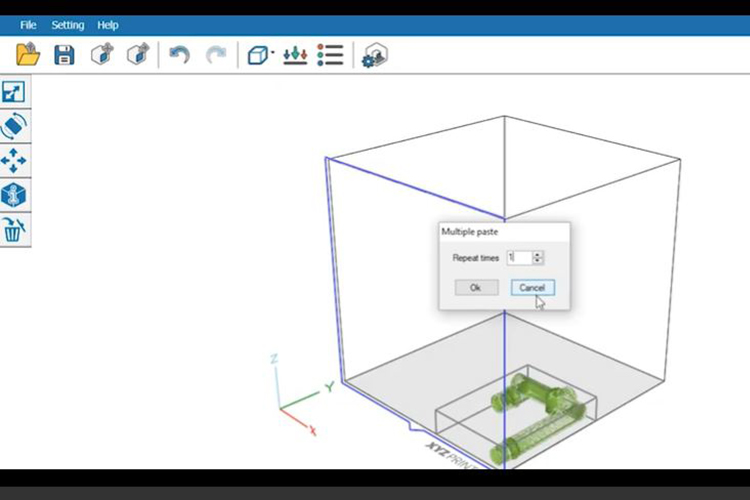Redo the last undone action

[216, 55]
